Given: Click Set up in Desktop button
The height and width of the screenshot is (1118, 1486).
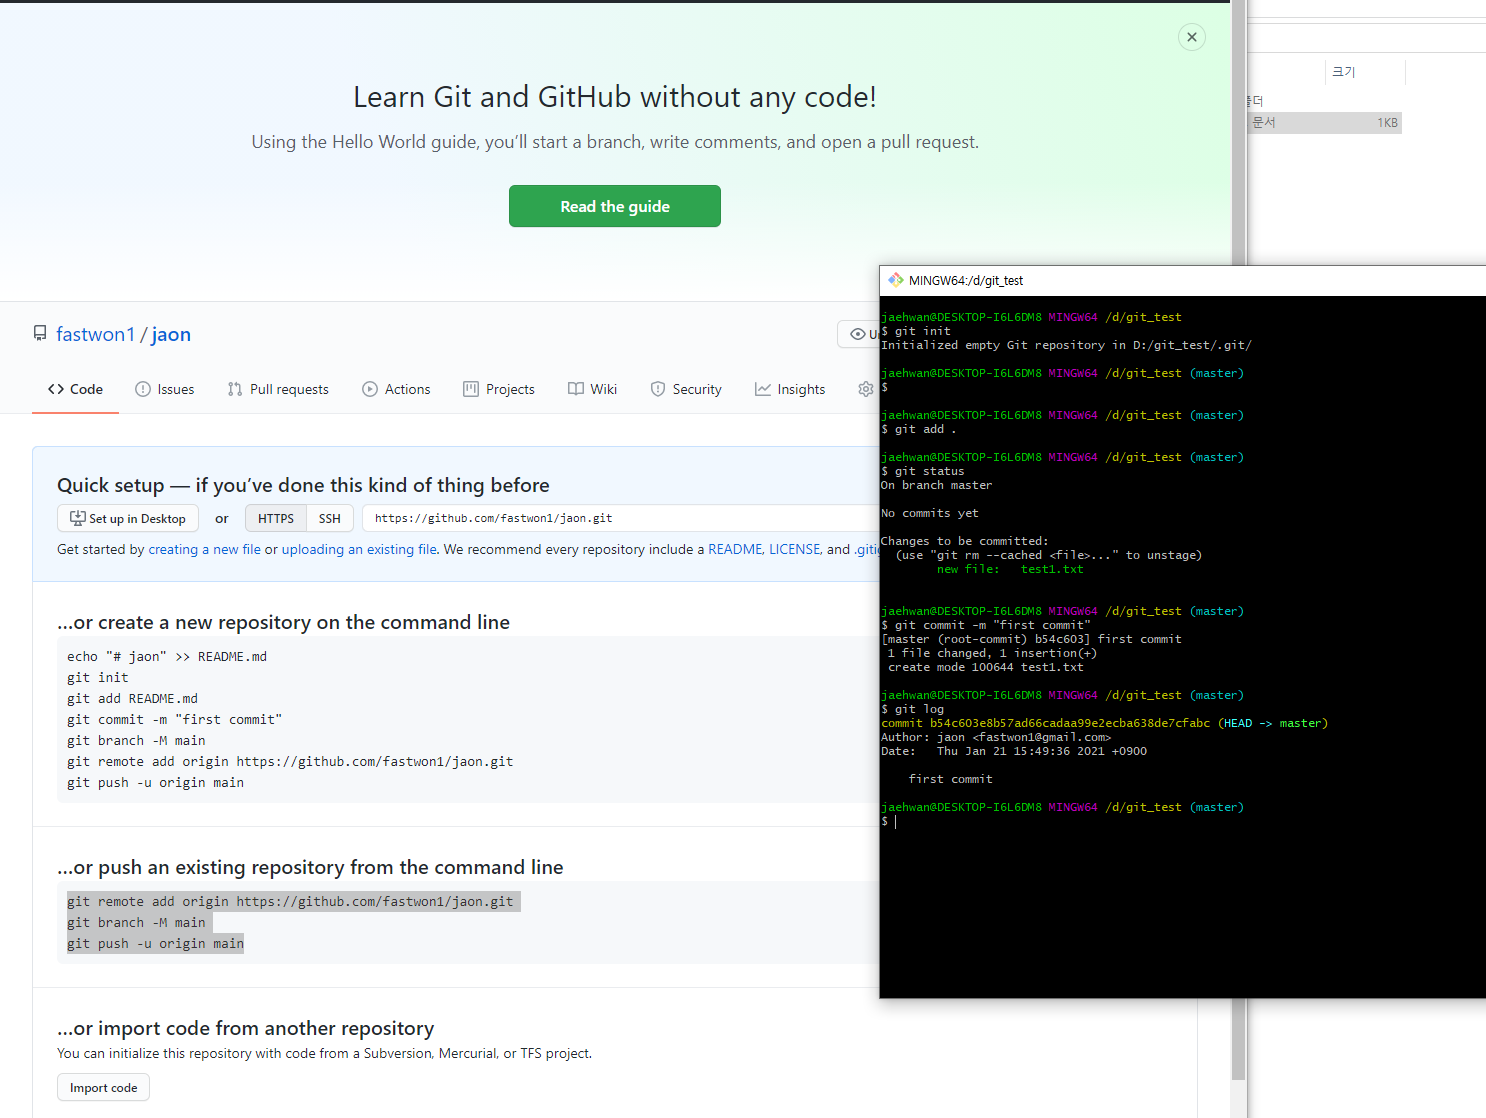Looking at the screenshot, I should coord(128,518).
